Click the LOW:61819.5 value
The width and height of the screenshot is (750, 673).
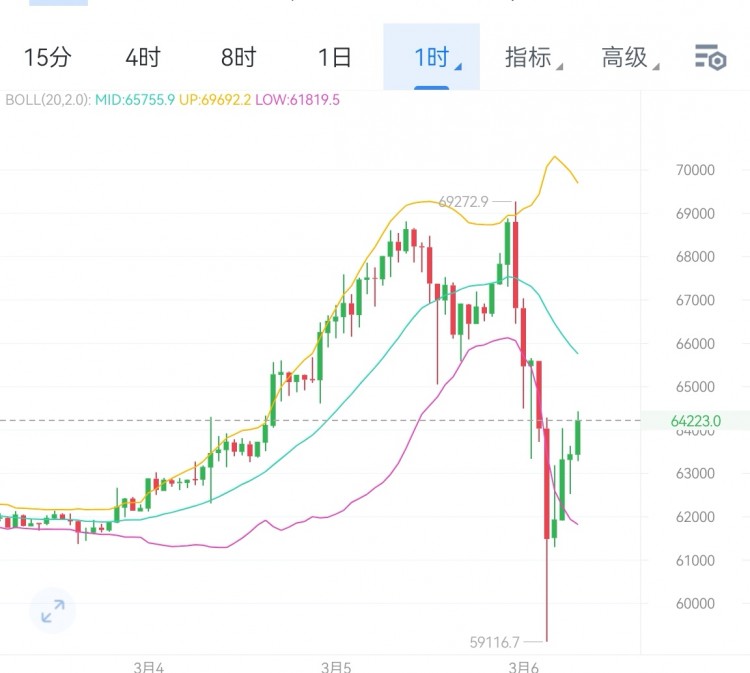click(298, 100)
